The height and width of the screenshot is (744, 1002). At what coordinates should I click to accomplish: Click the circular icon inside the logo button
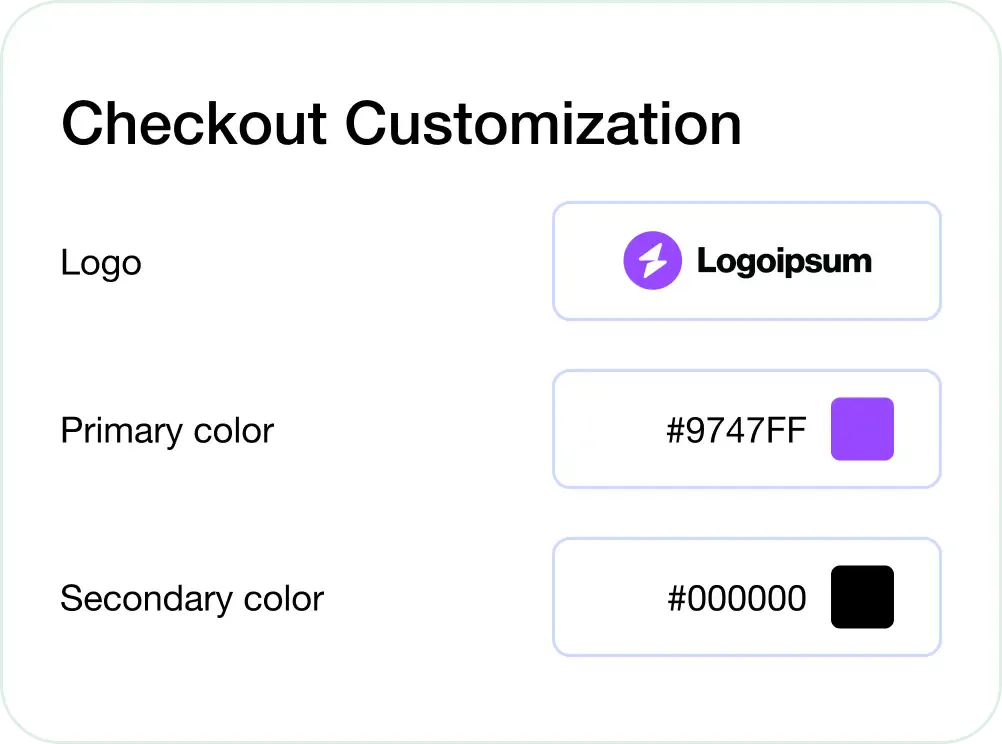[652, 260]
